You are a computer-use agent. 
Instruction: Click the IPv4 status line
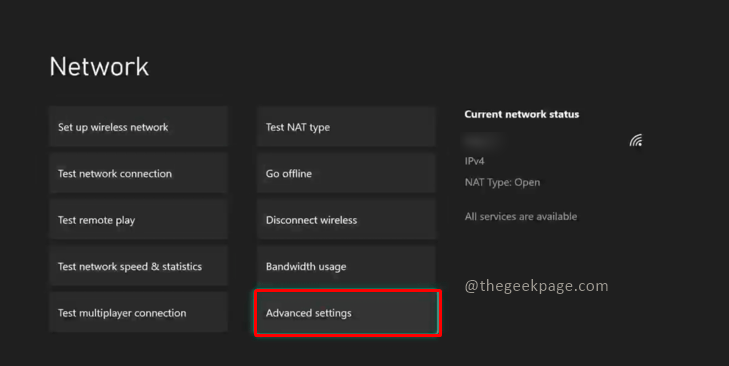474,161
